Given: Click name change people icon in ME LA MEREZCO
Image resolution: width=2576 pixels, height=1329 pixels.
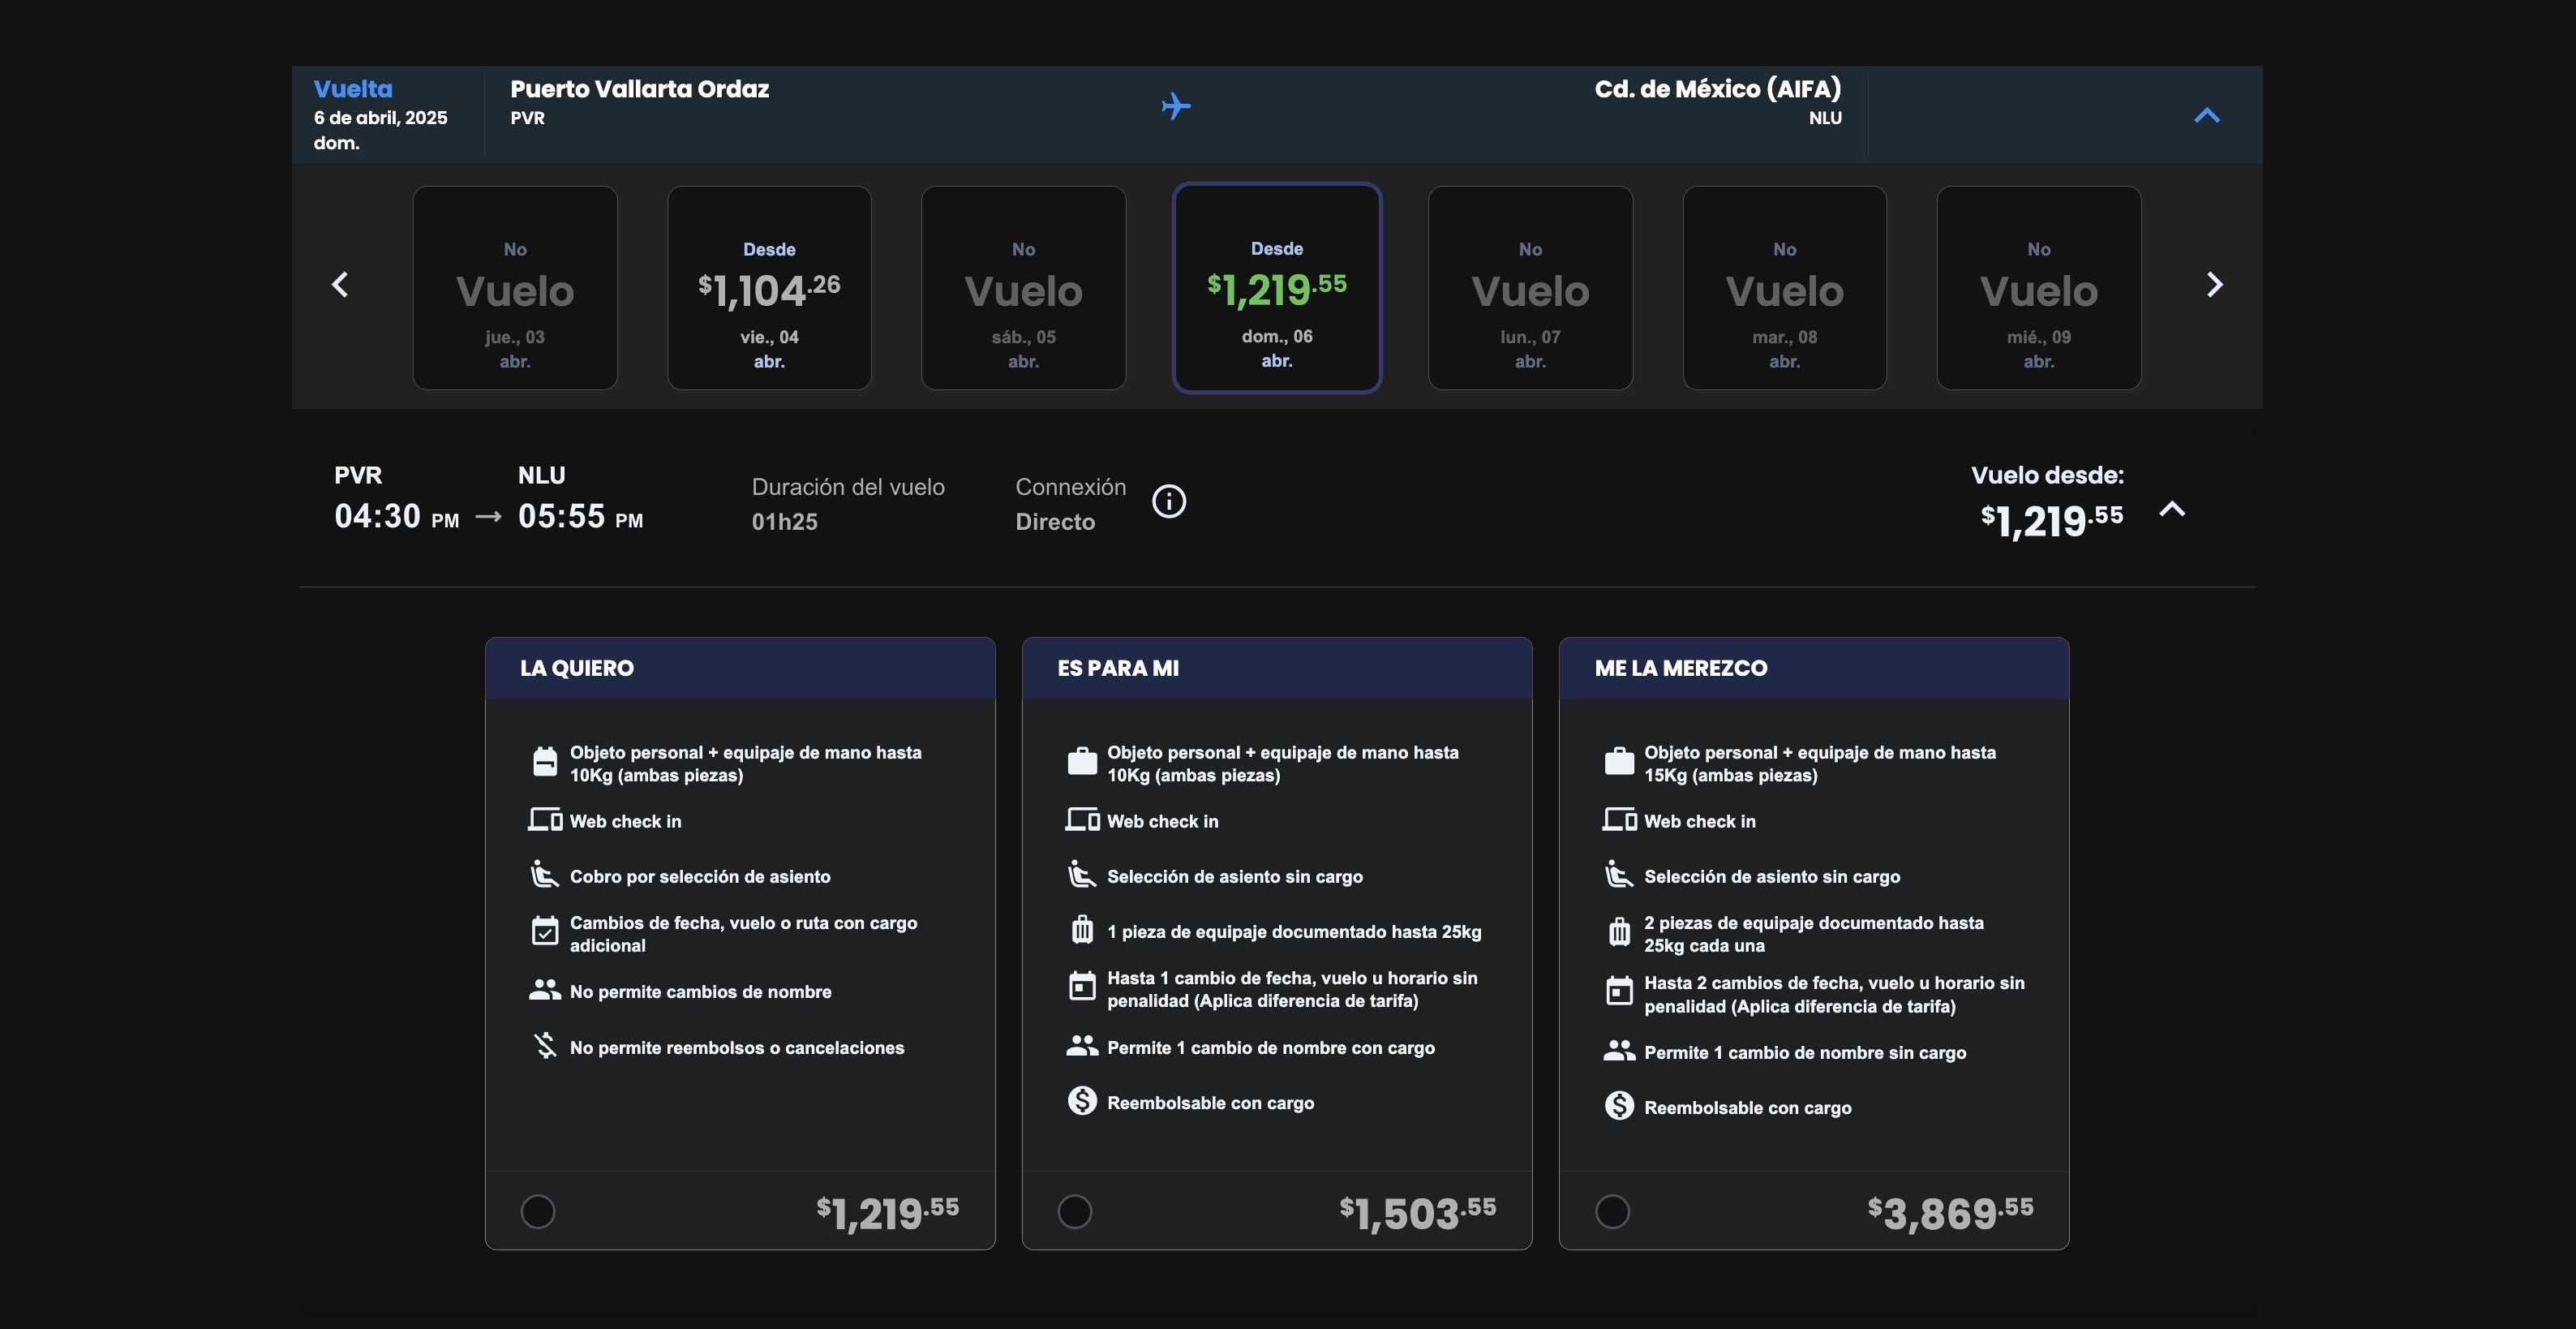Looking at the screenshot, I should click(1618, 1050).
